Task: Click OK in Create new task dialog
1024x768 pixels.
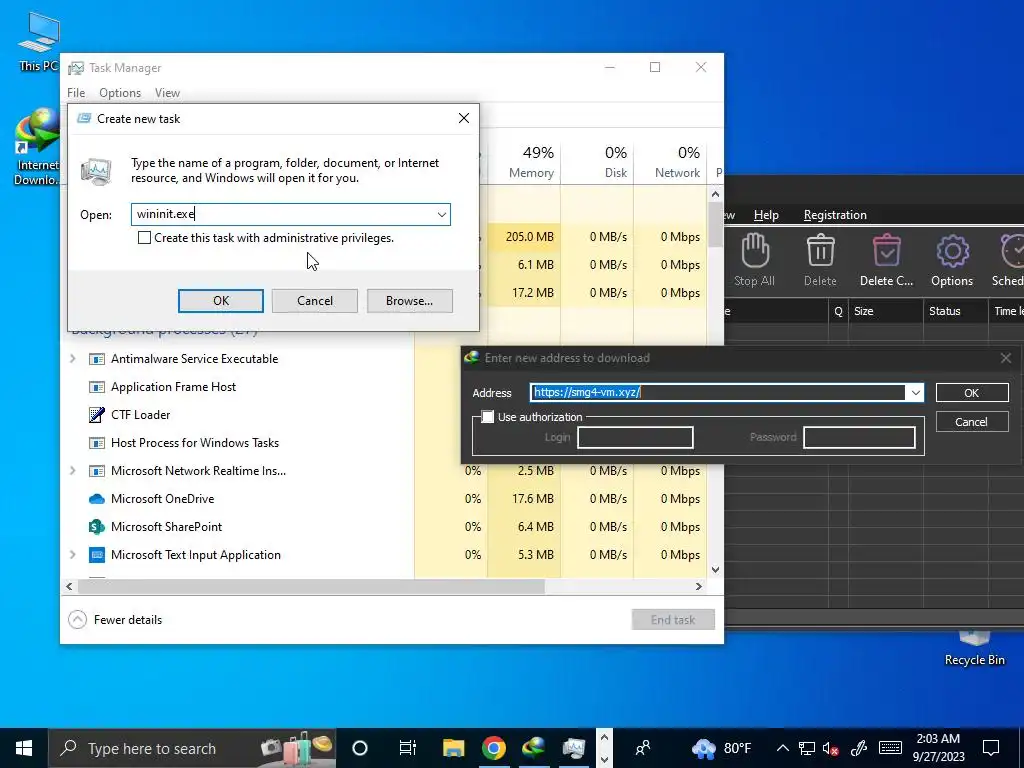Action: coord(221,300)
